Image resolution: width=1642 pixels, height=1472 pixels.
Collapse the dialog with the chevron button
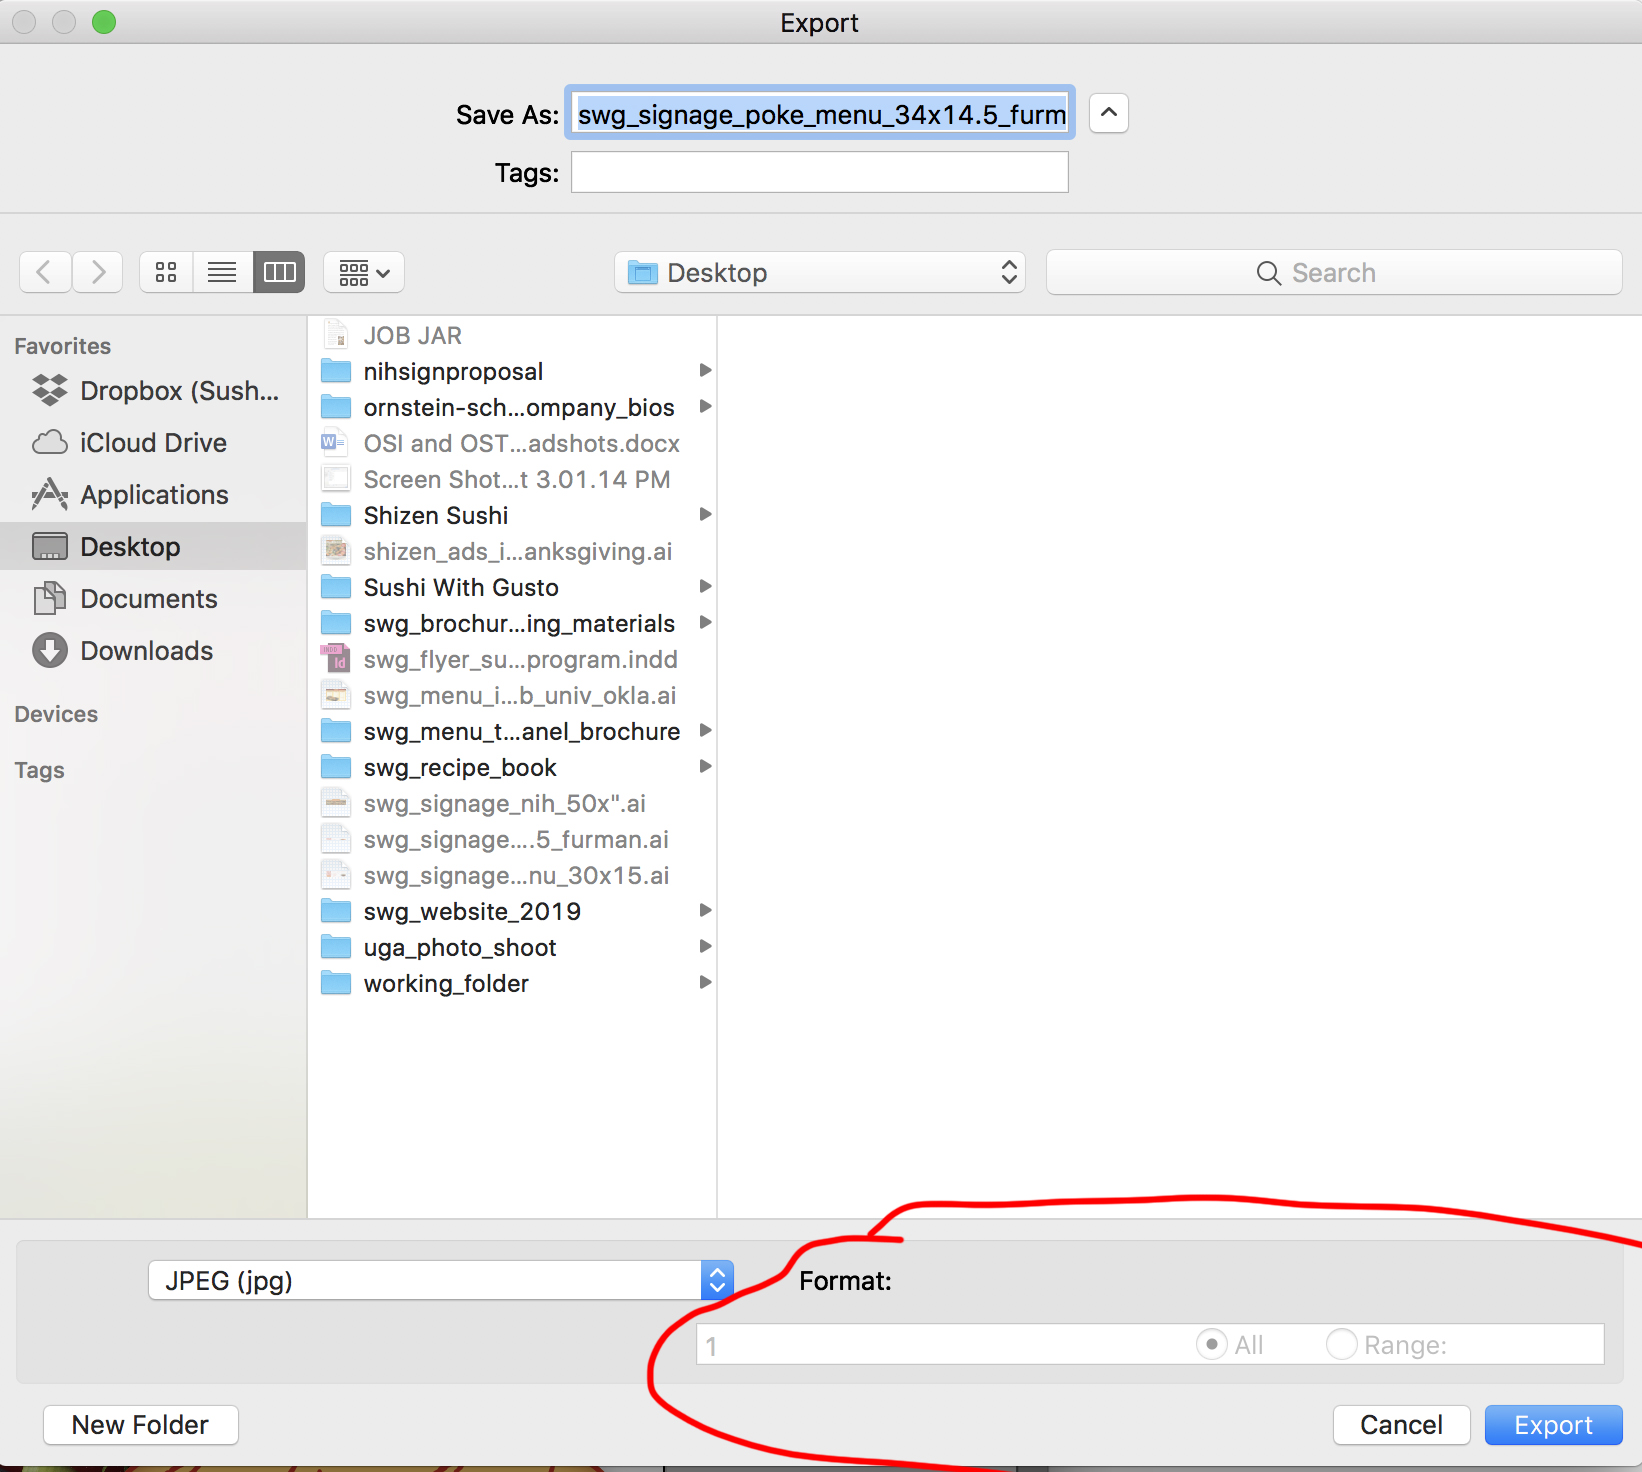pos(1107,113)
